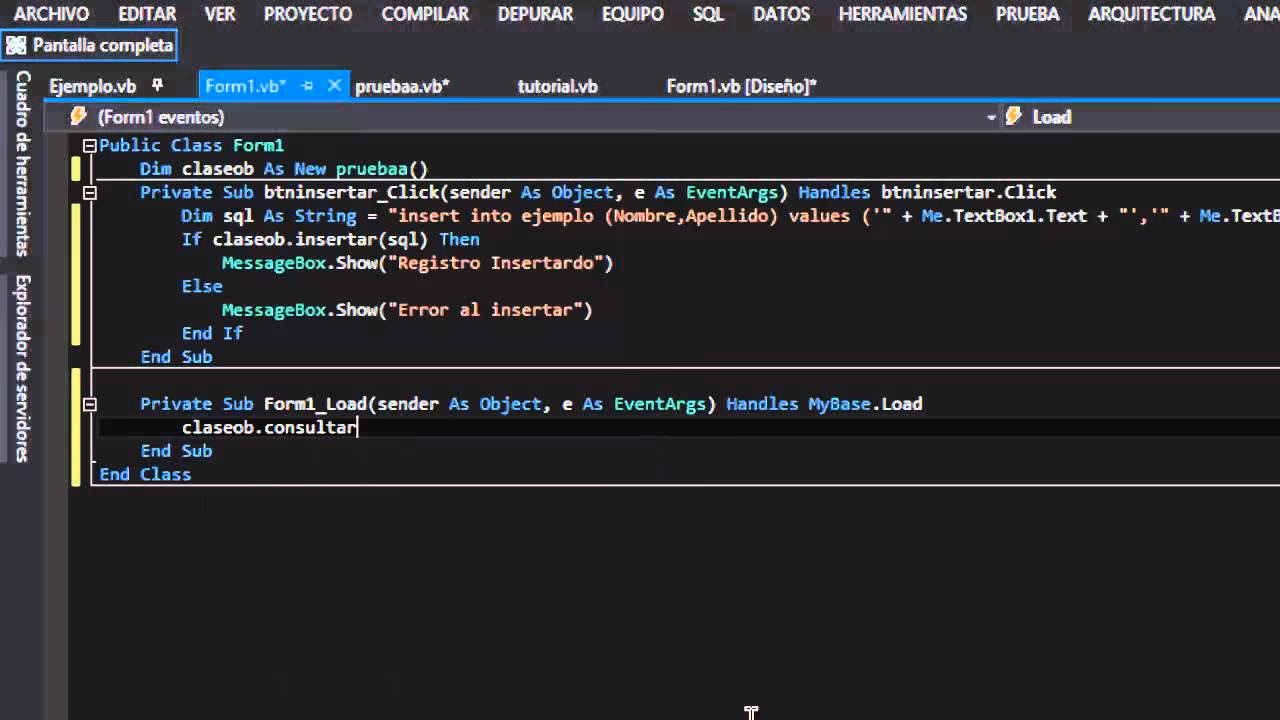Switch to the pruebaa.vb* tab

tap(402, 87)
